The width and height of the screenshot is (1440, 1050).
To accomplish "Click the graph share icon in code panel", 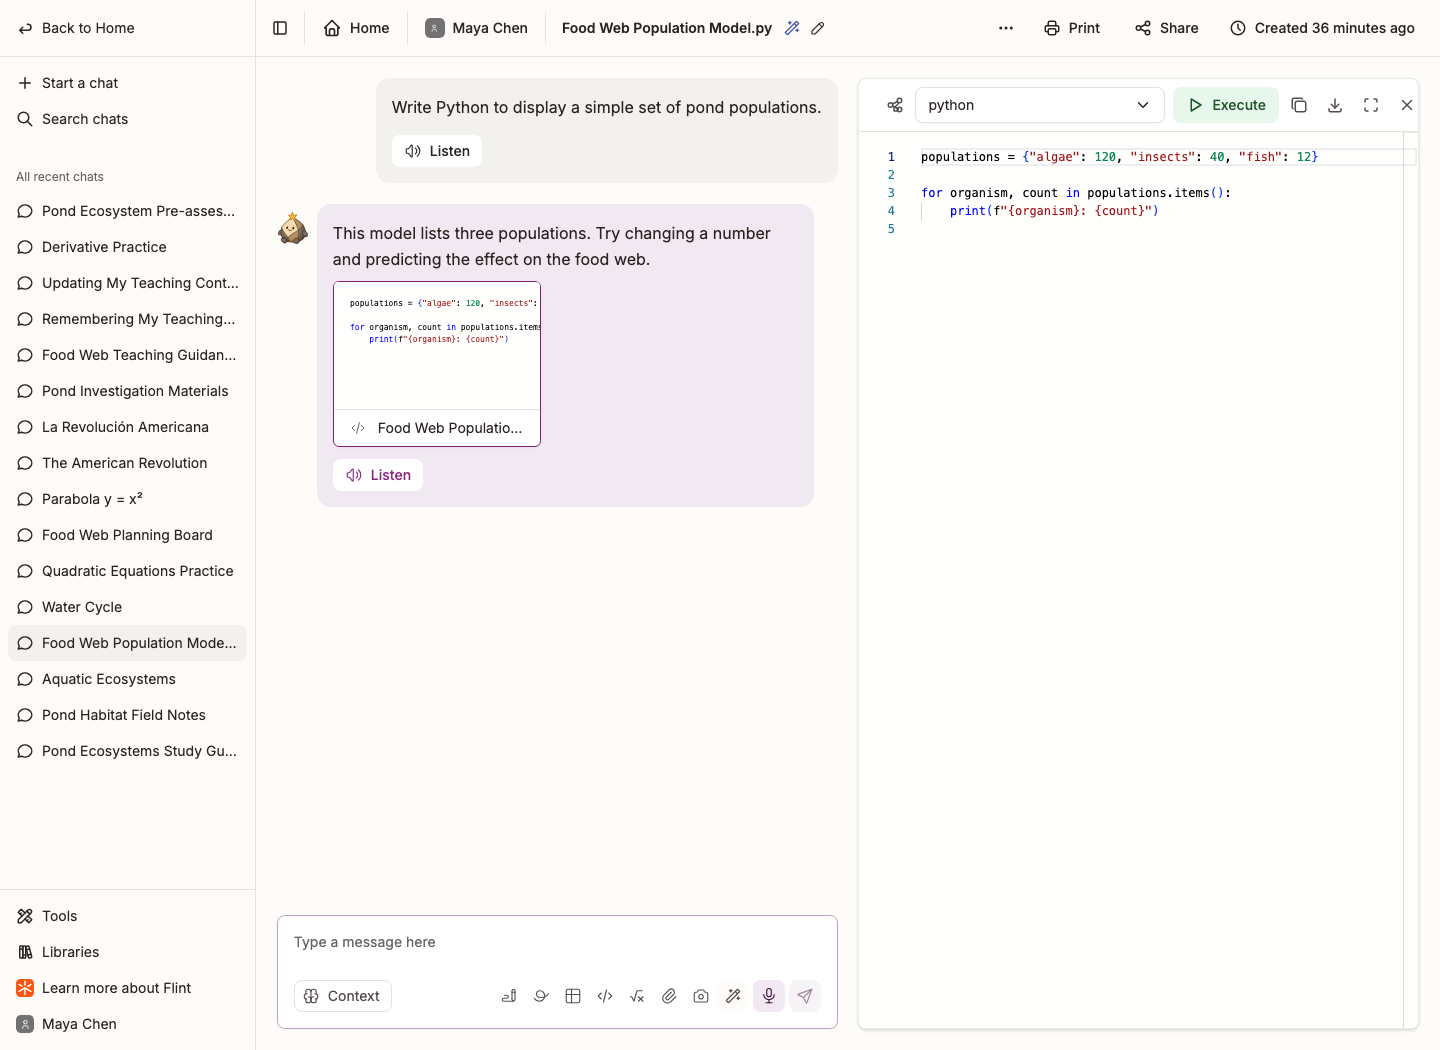I will coord(895,105).
